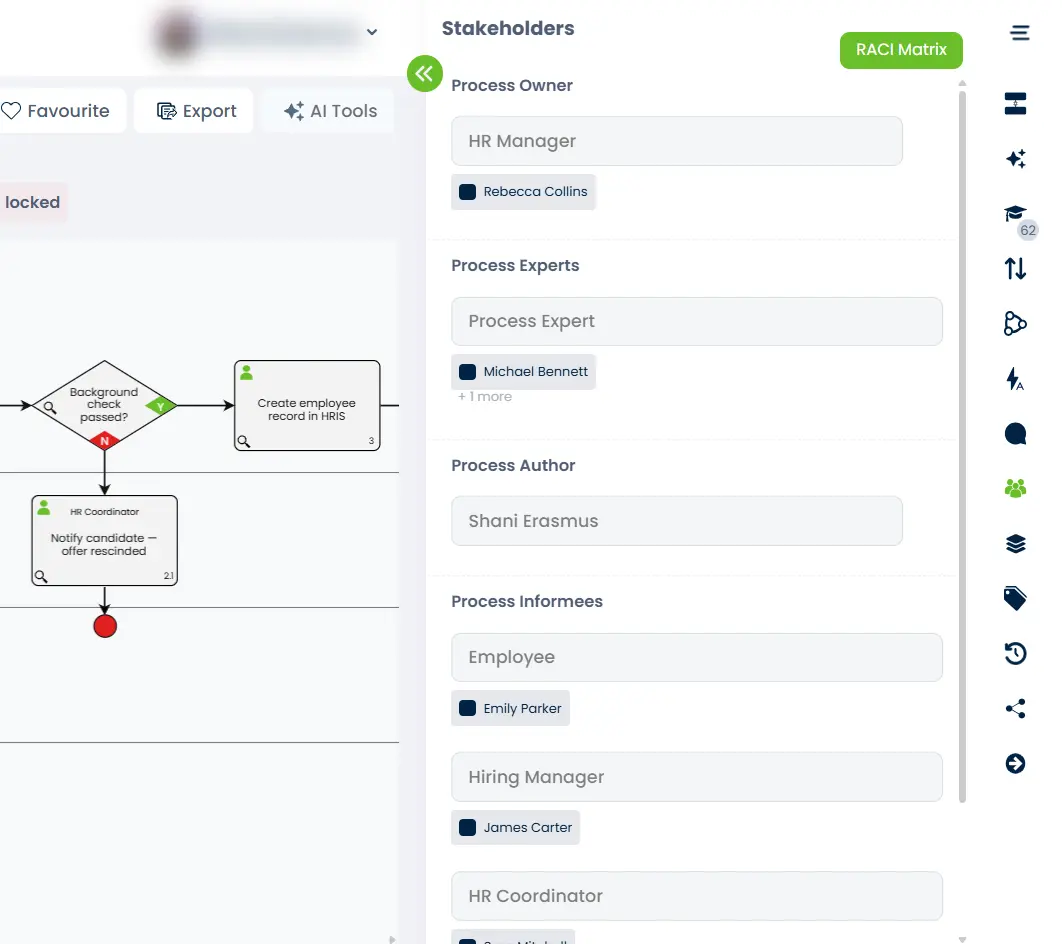Collapse the Stakeholders panel with double chevron
This screenshot has height=944, width=1062.
coord(424,73)
